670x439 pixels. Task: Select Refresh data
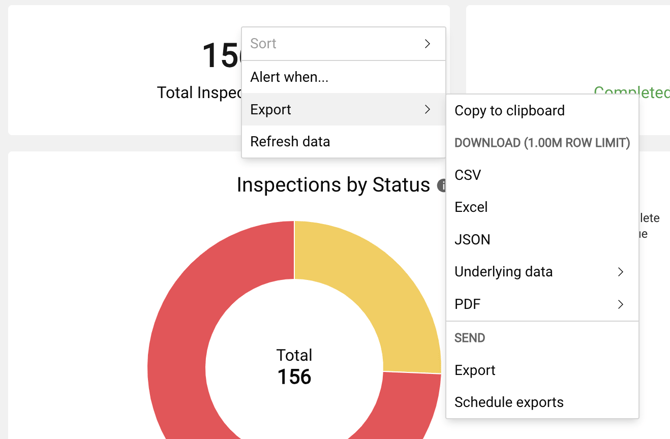click(343, 141)
